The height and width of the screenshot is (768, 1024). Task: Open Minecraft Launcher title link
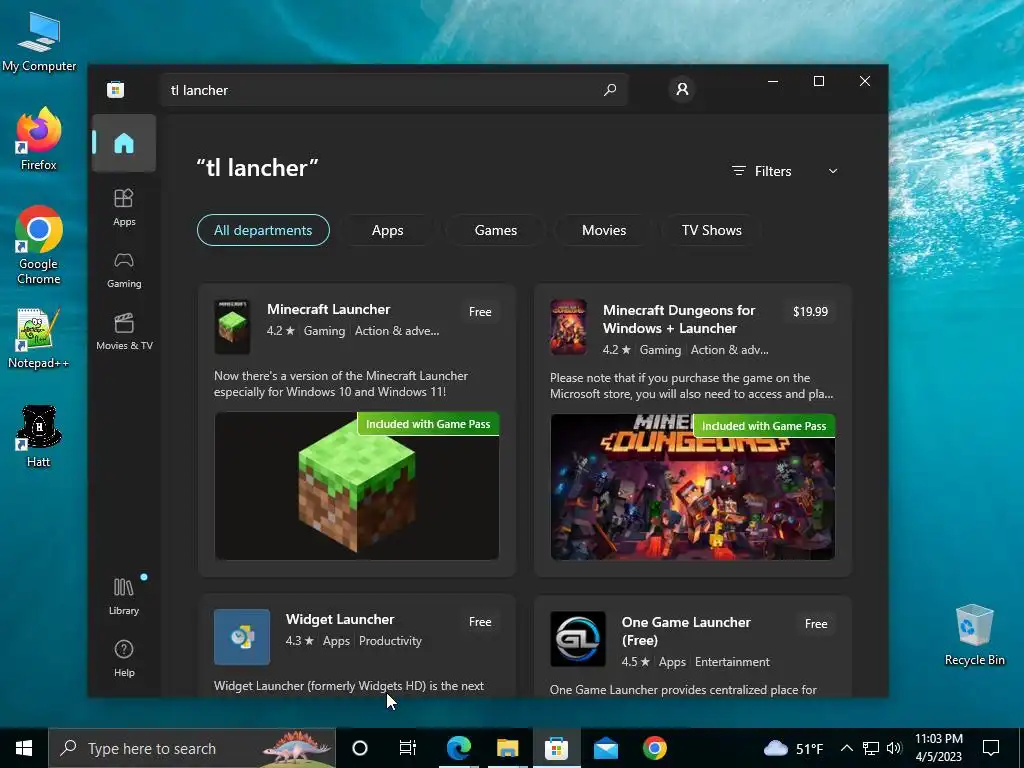(x=328, y=309)
